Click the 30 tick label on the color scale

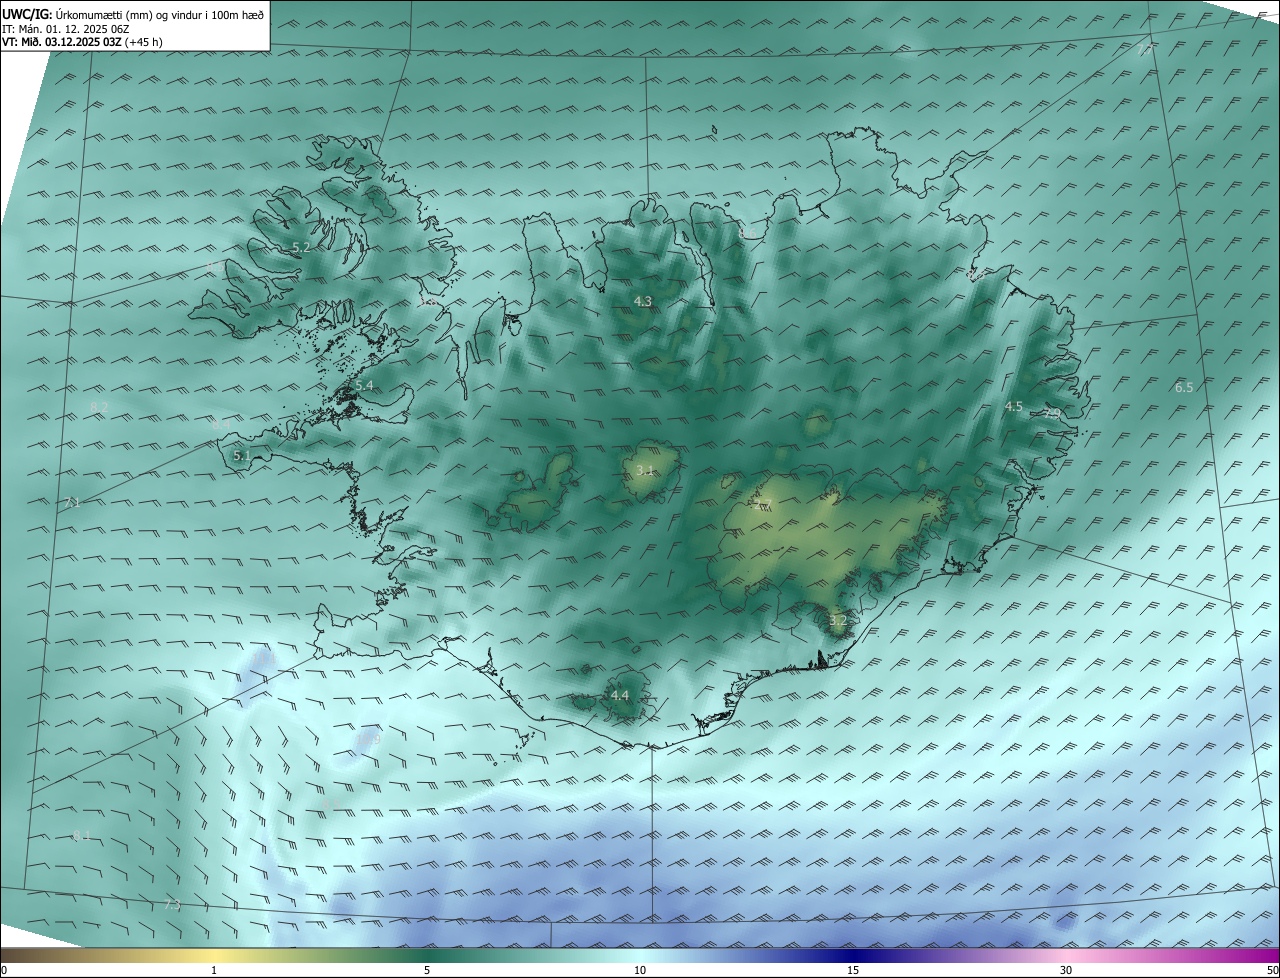pos(1066,970)
